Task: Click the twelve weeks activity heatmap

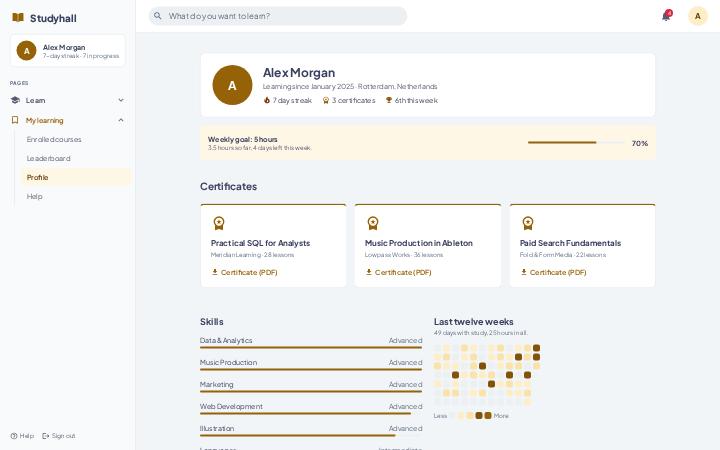Action: (x=487, y=375)
